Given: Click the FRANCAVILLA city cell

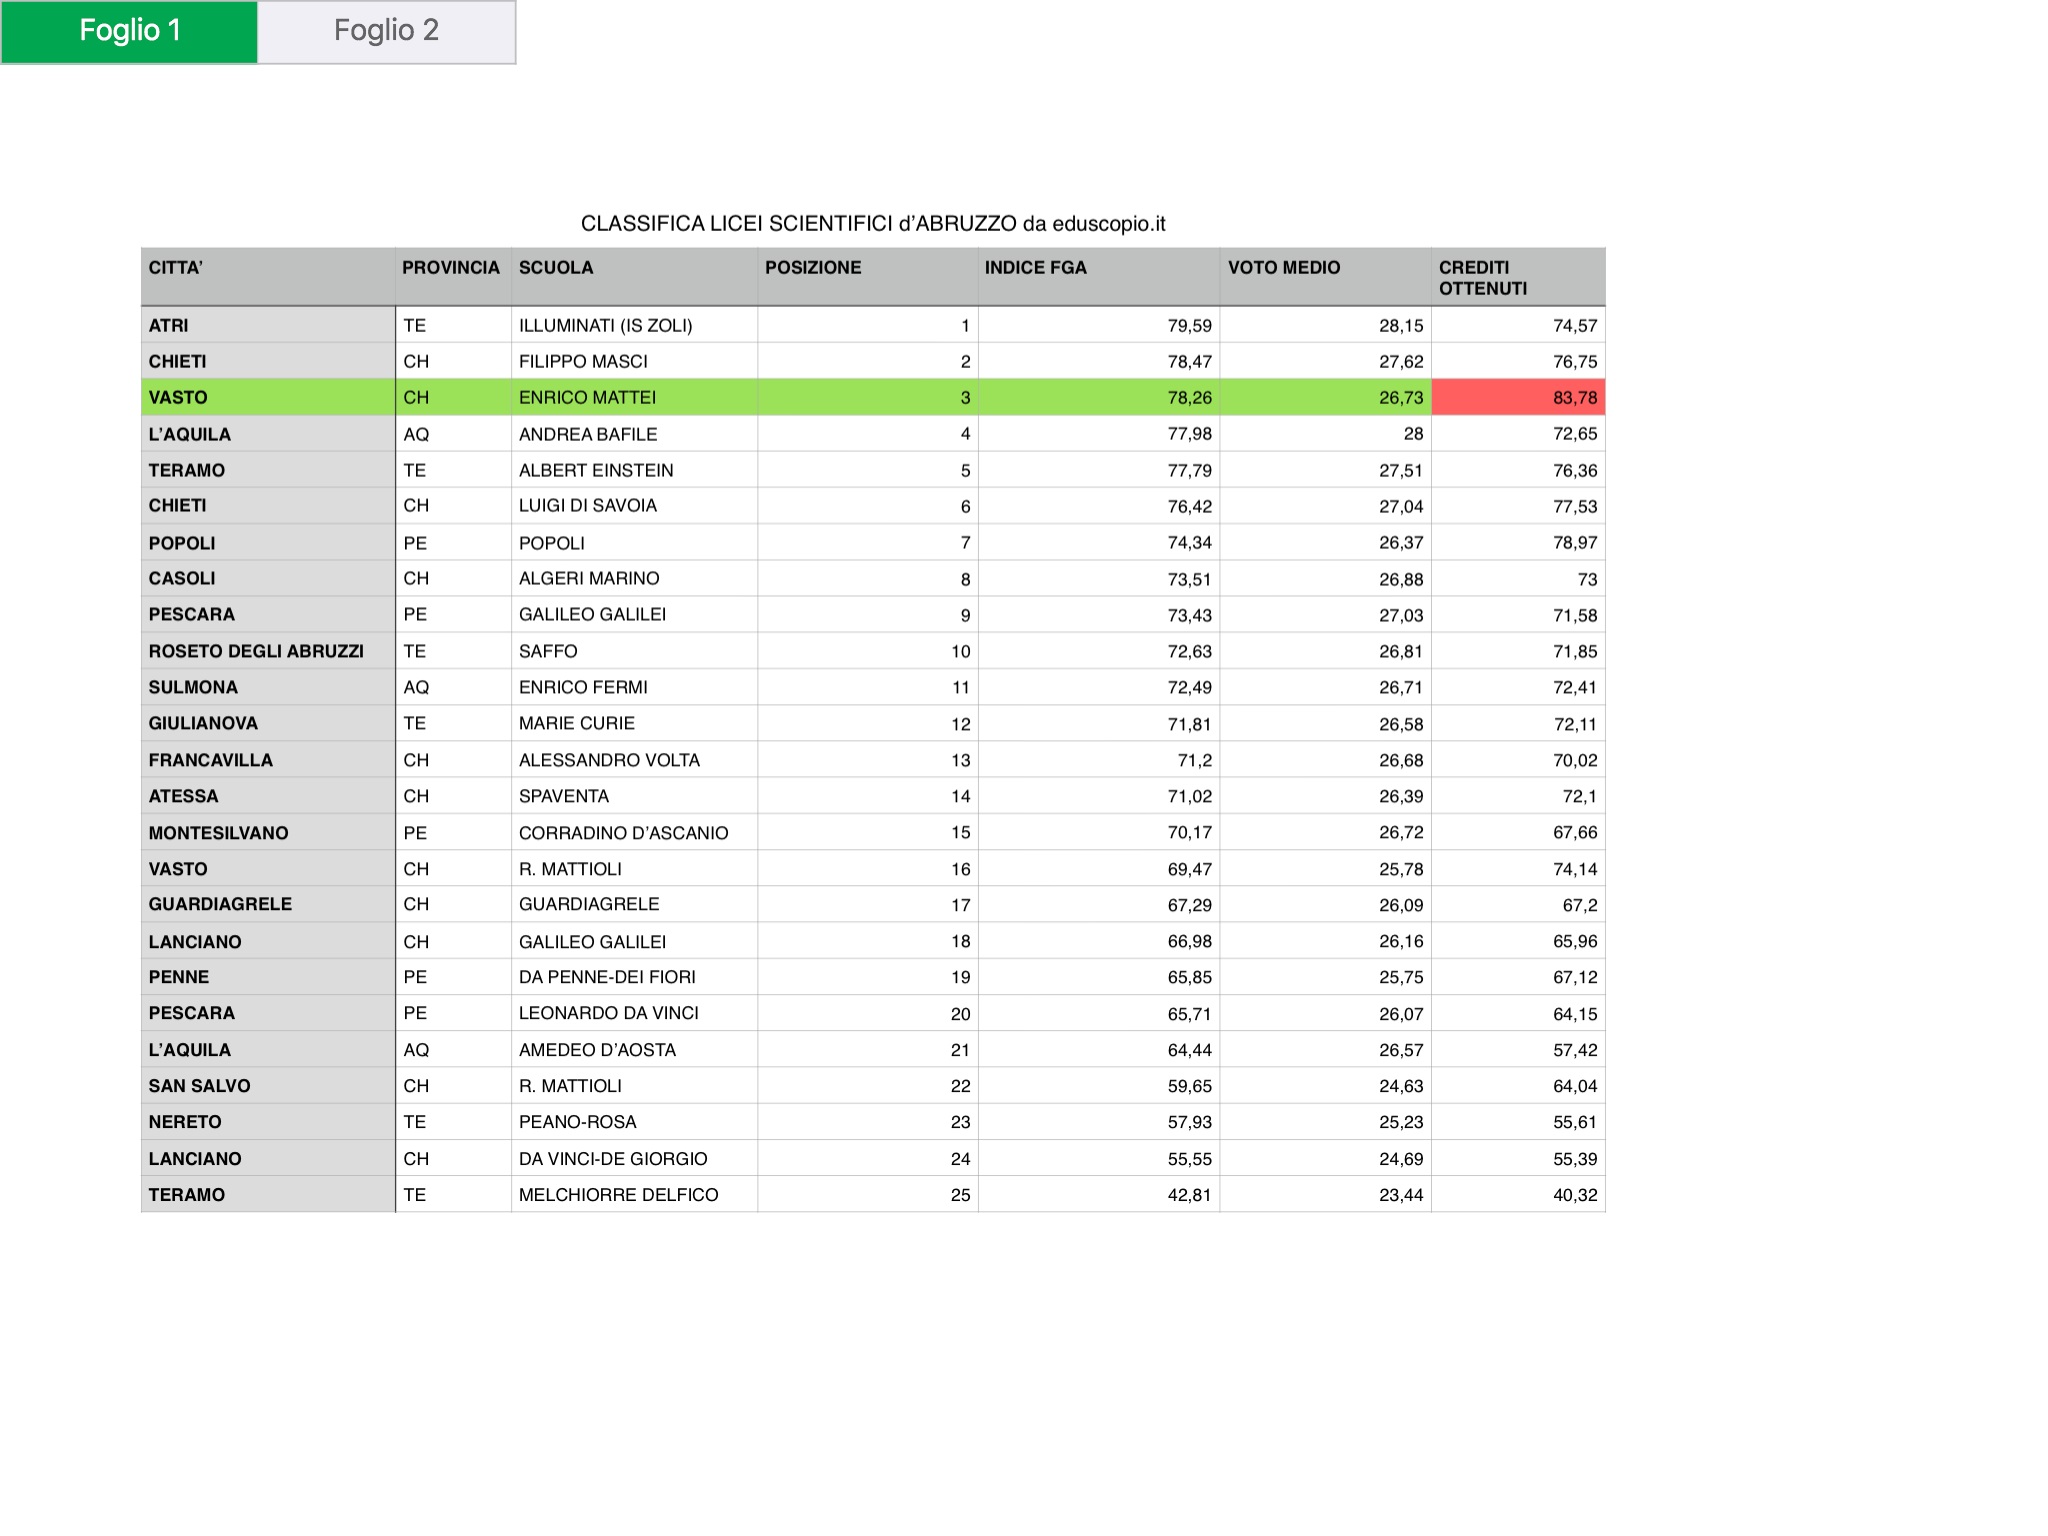Looking at the screenshot, I should (268, 760).
